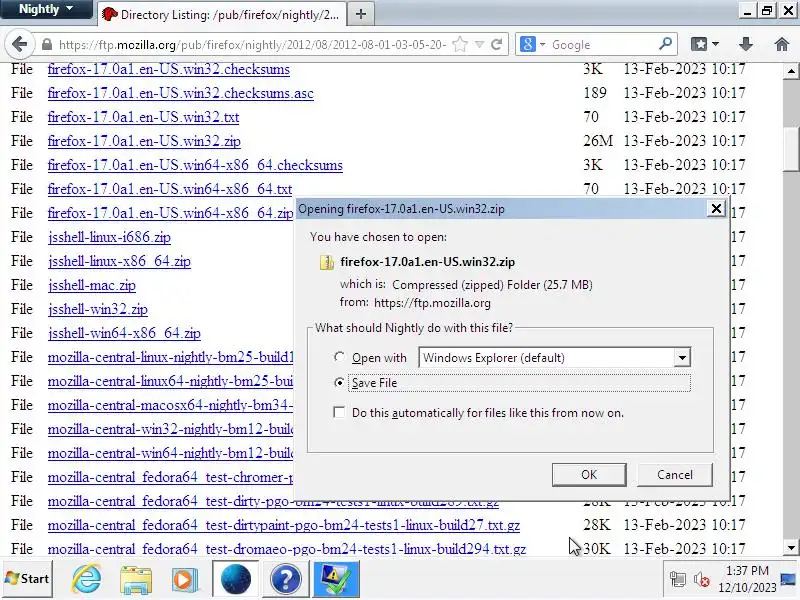Bookmark this page with the star icon
The width and height of the screenshot is (800, 600).
(x=460, y=44)
